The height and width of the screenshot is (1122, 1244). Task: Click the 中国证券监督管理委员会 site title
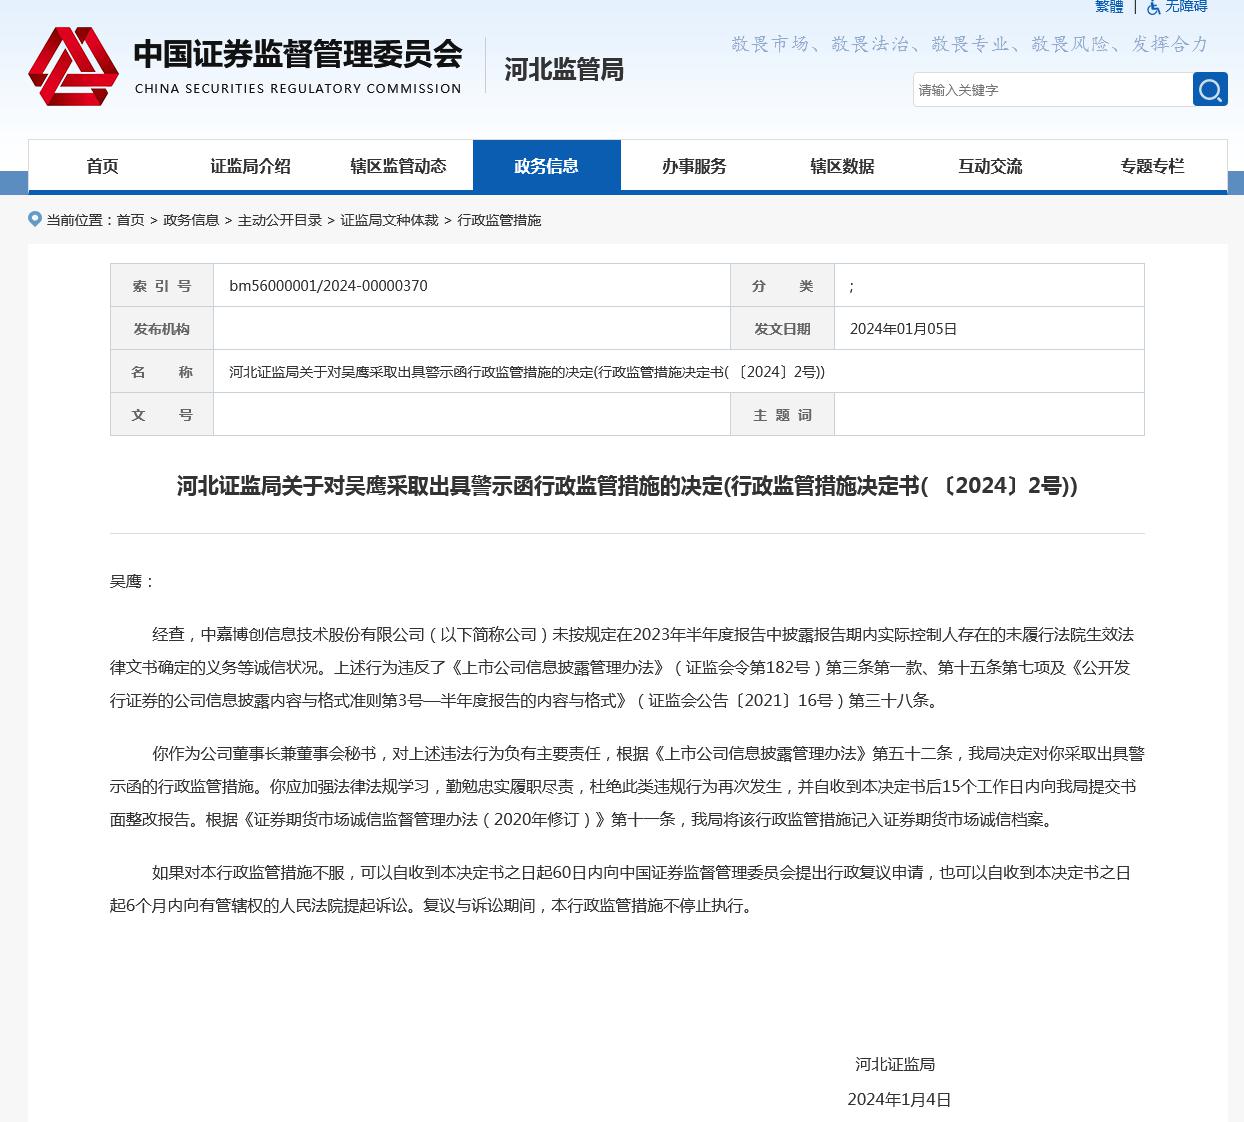coord(298,53)
